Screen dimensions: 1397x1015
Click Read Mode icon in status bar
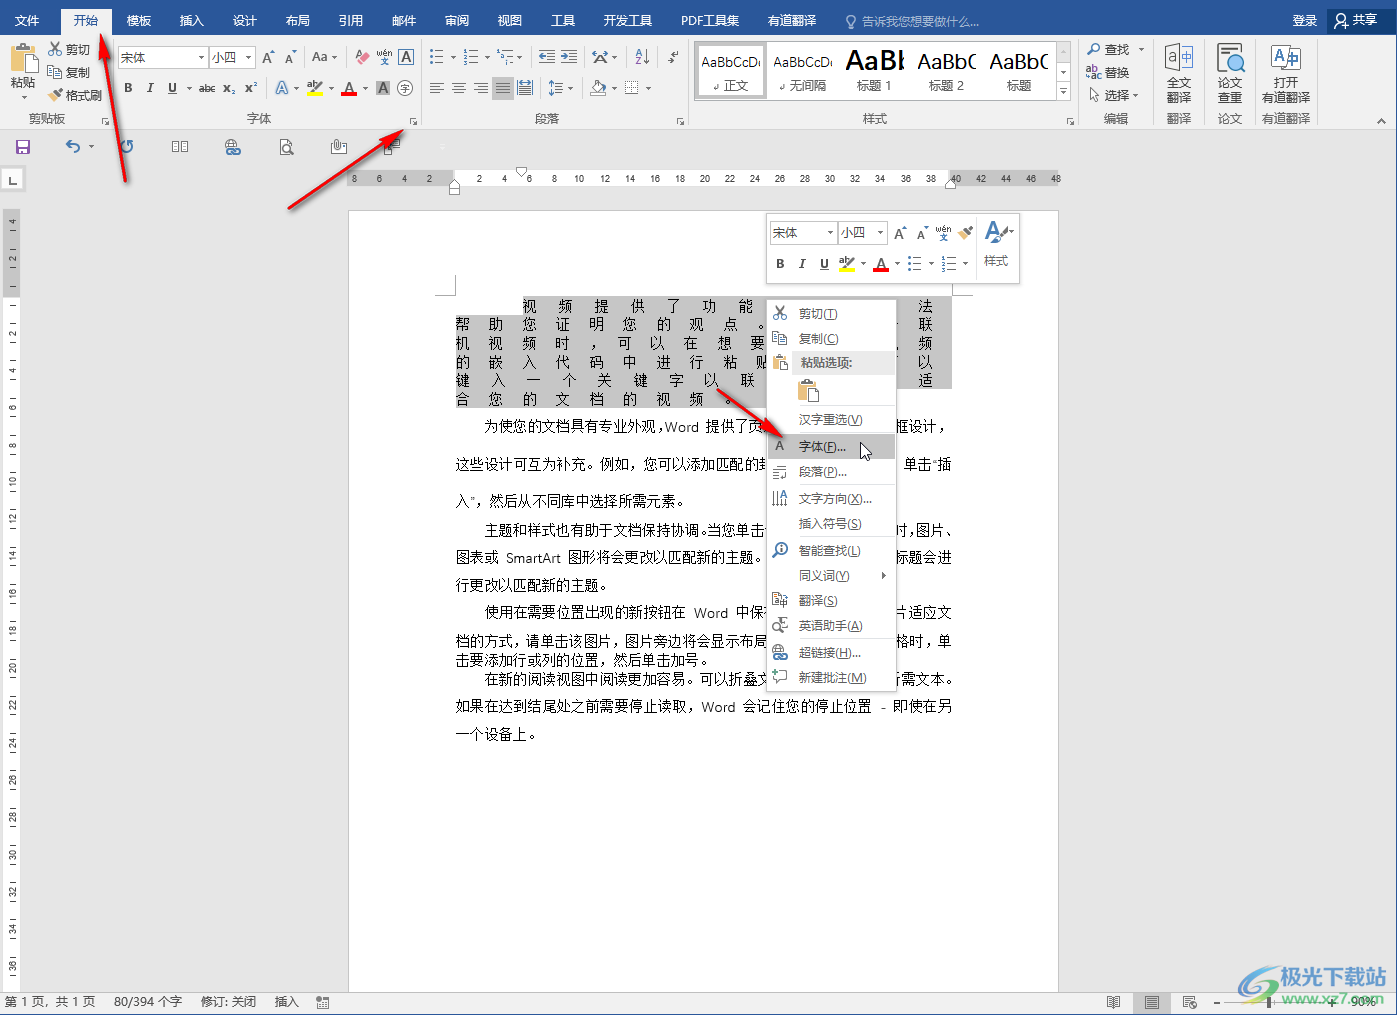[1114, 1002]
